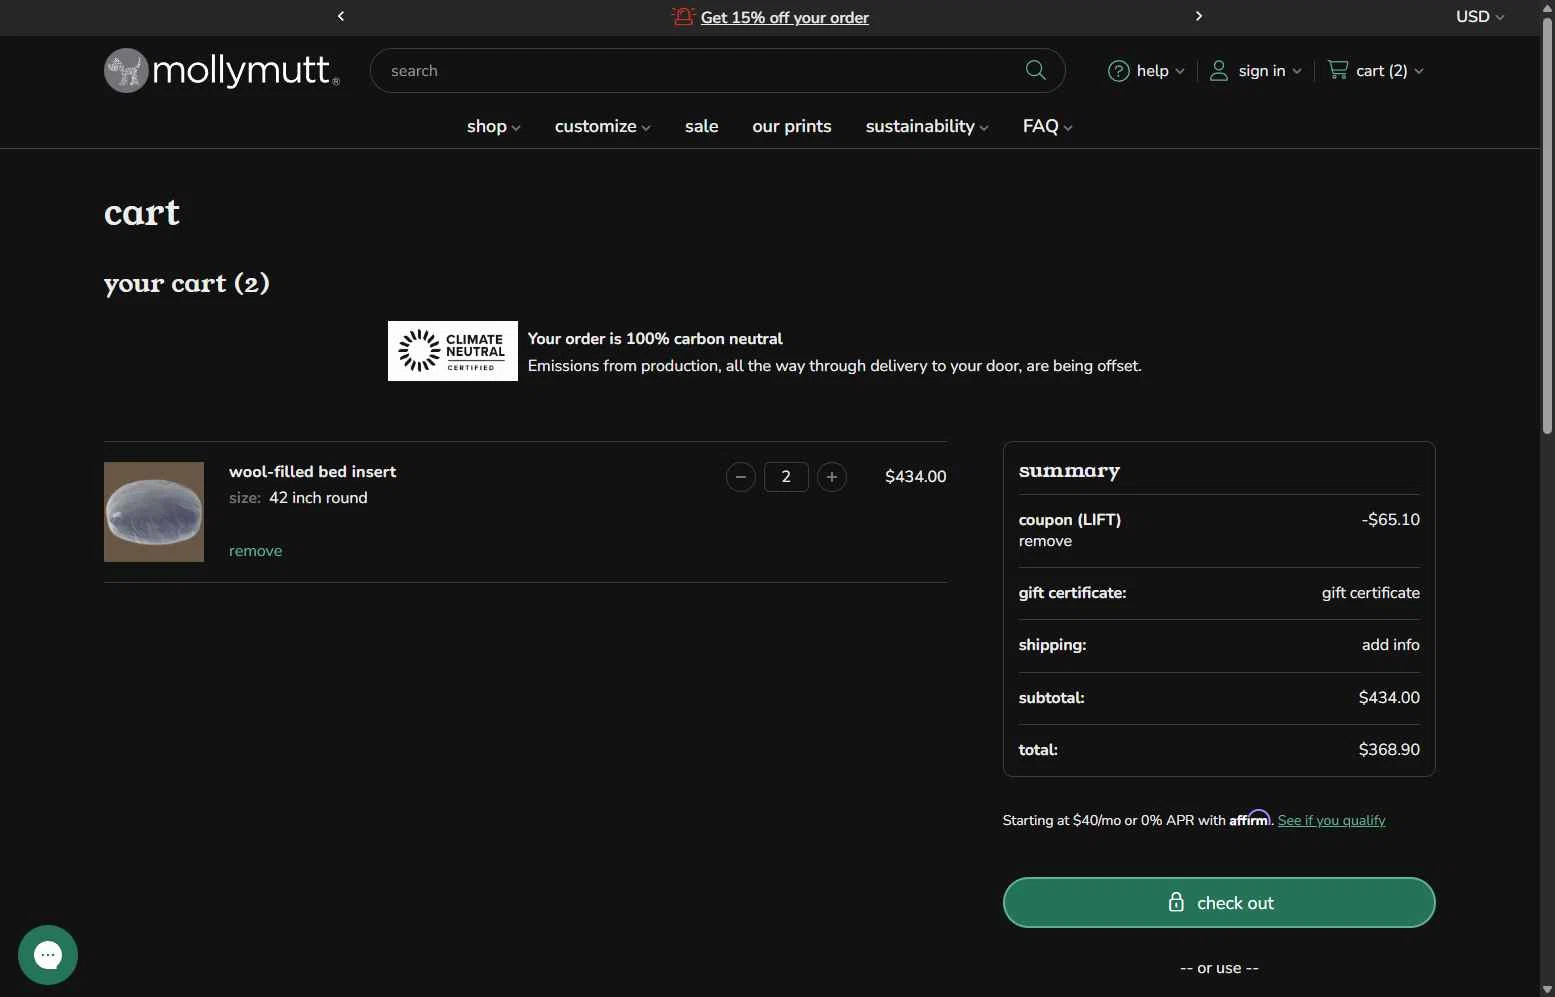Click the subtotal amount in the summary
The height and width of the screenshot is (997, 1555).
(x=1389, y=698)
